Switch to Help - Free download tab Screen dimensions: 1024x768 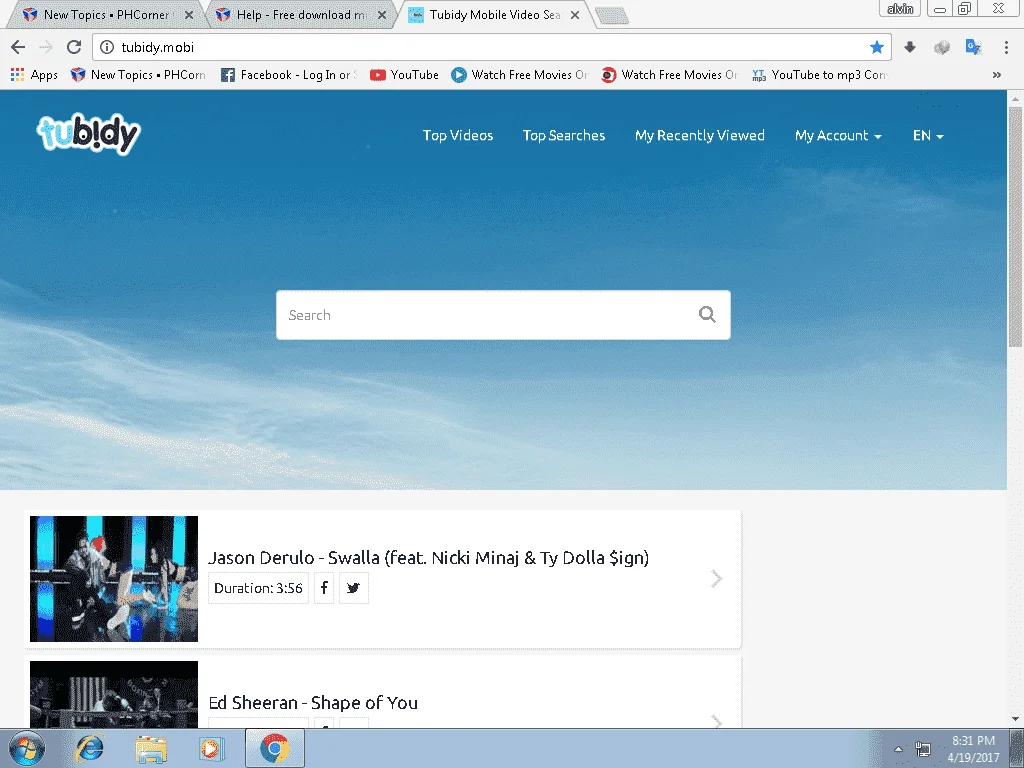tap(302, 14)
